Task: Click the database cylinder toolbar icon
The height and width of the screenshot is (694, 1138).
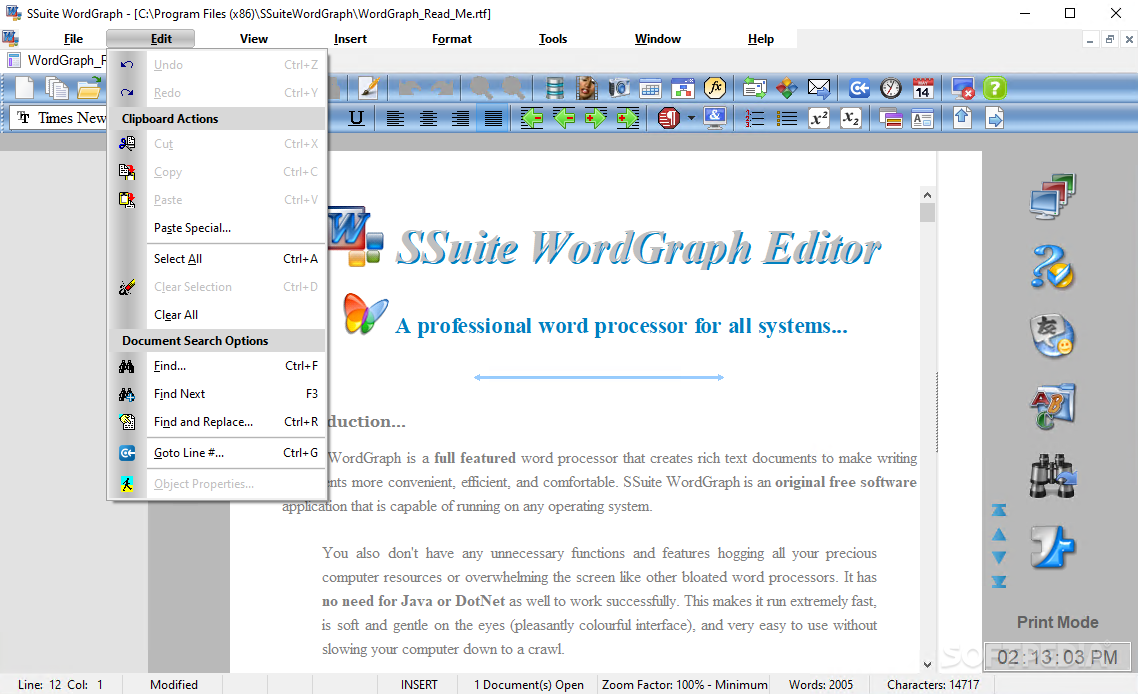Action: point(554,89)
